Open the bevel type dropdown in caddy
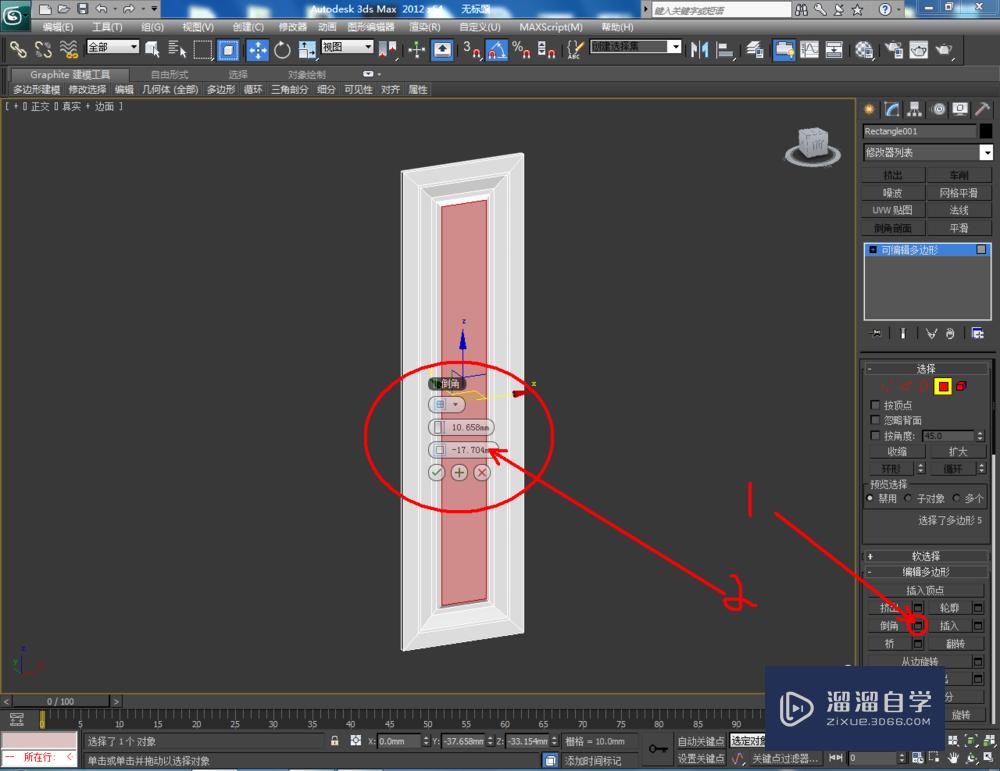 tap(446, 404)
